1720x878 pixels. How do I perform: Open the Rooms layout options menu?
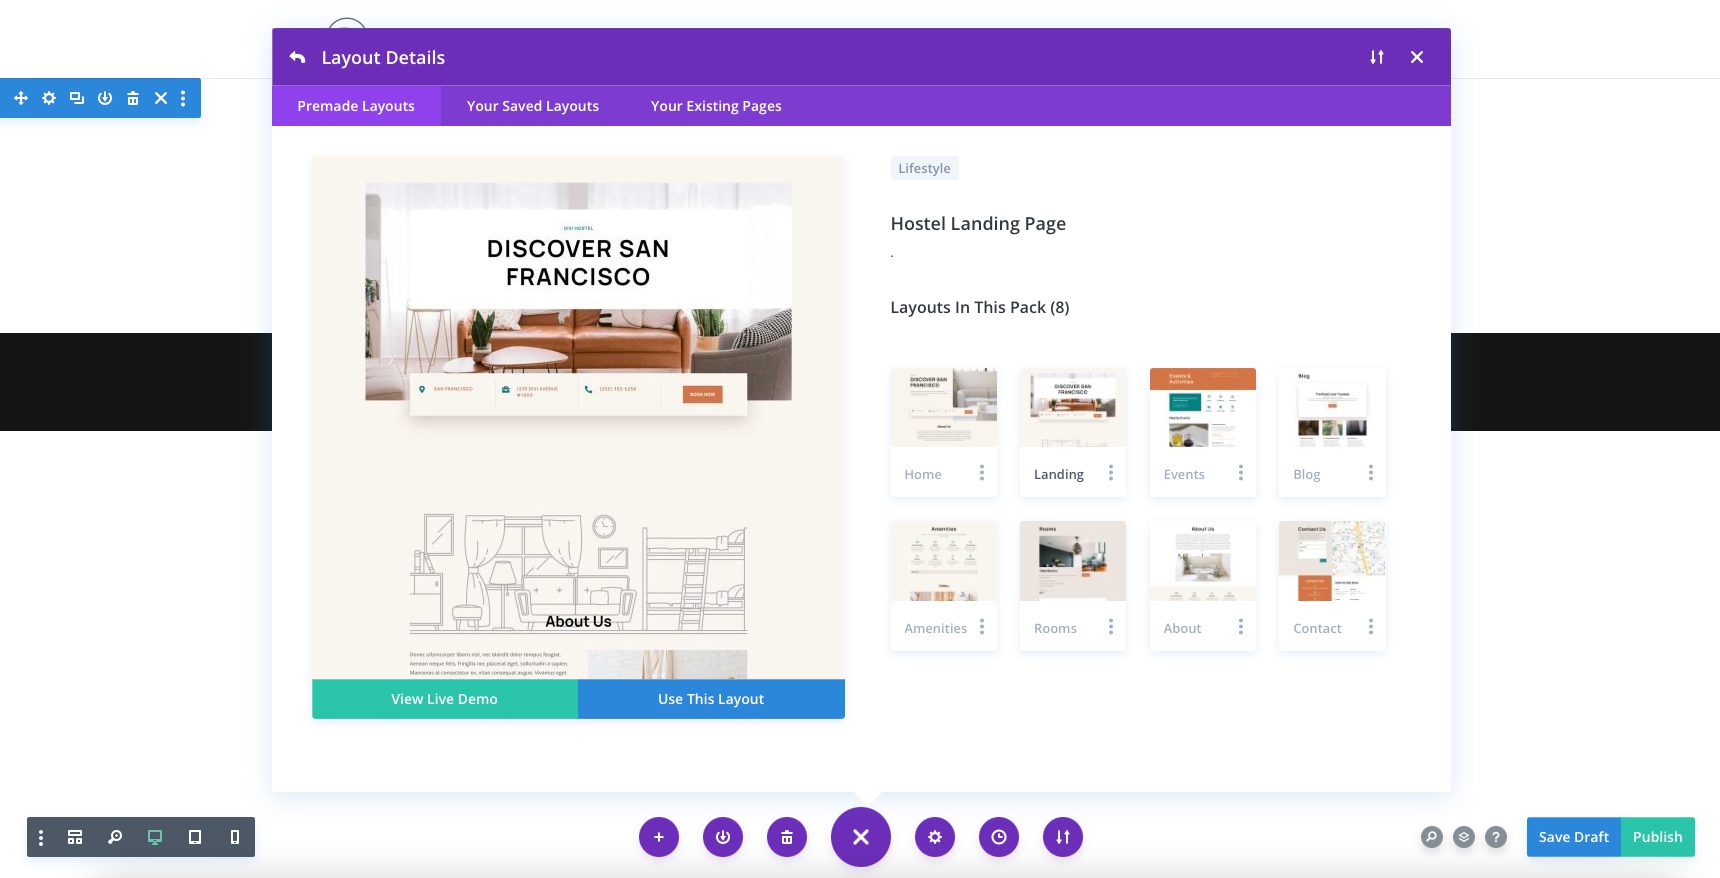(x=1111, y=627)
